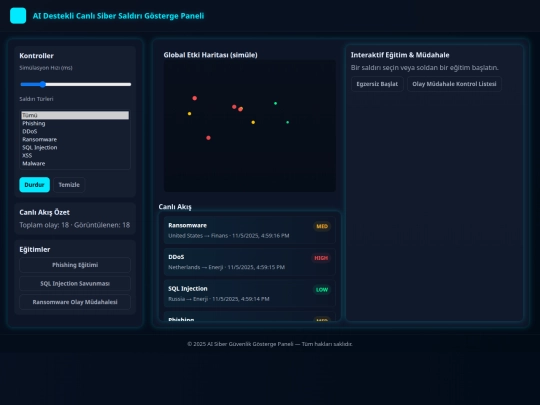Click the LOW badge on SQL Injection event
Image resolution: width=540 pixels, height=405 pixels.
(x=322, y=290)
